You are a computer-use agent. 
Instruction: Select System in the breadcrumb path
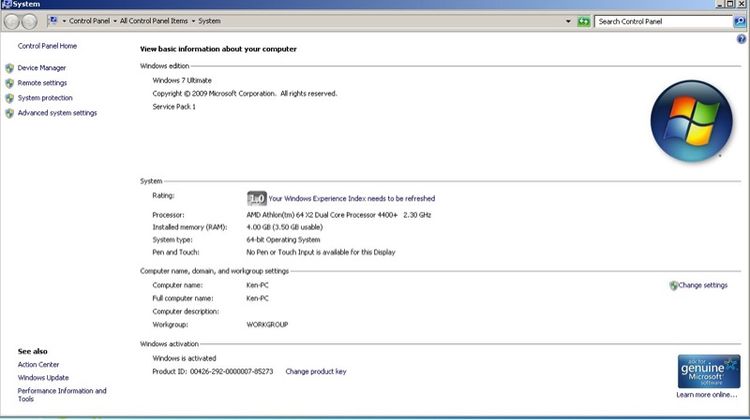click(210, 21)
